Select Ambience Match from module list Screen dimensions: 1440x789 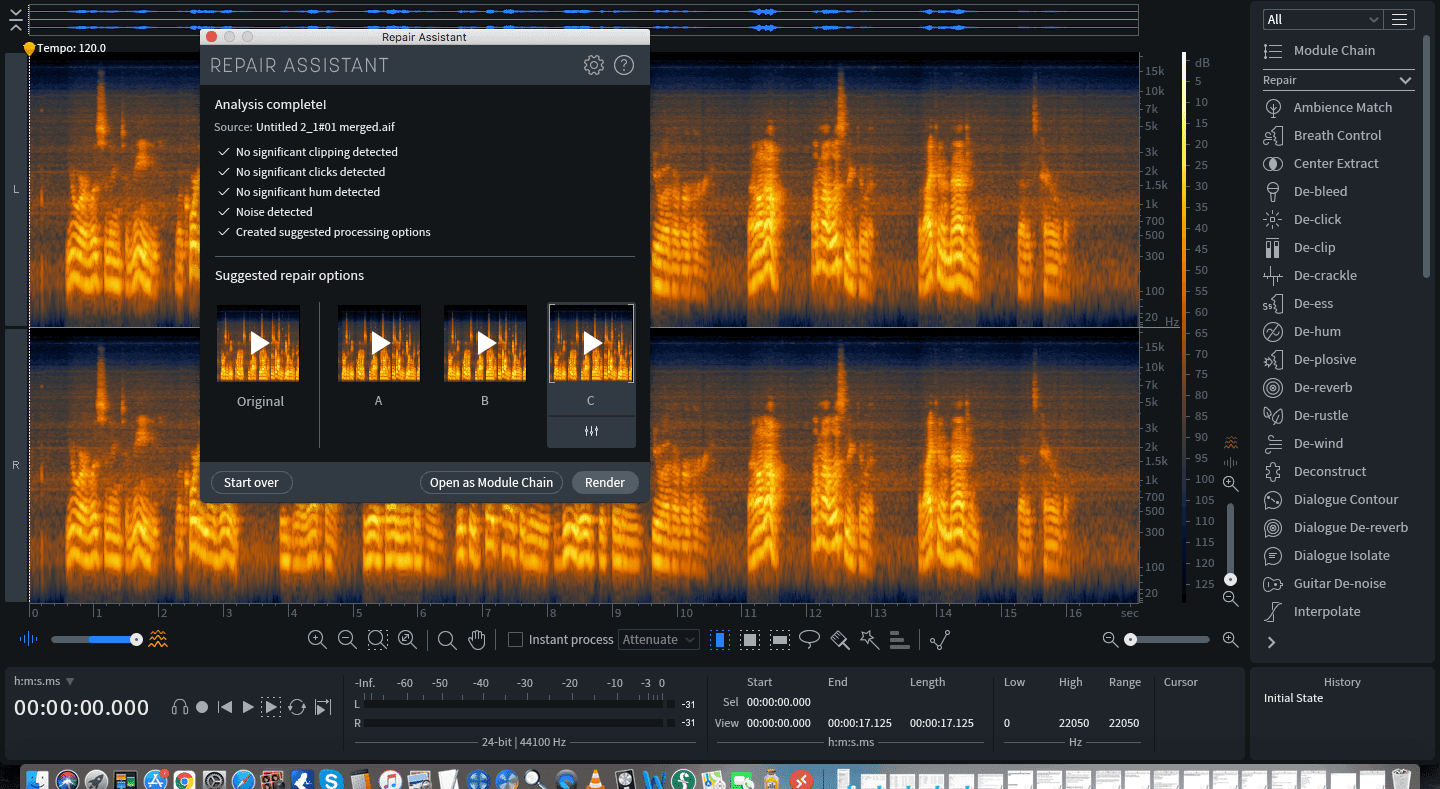(1329, 107)
